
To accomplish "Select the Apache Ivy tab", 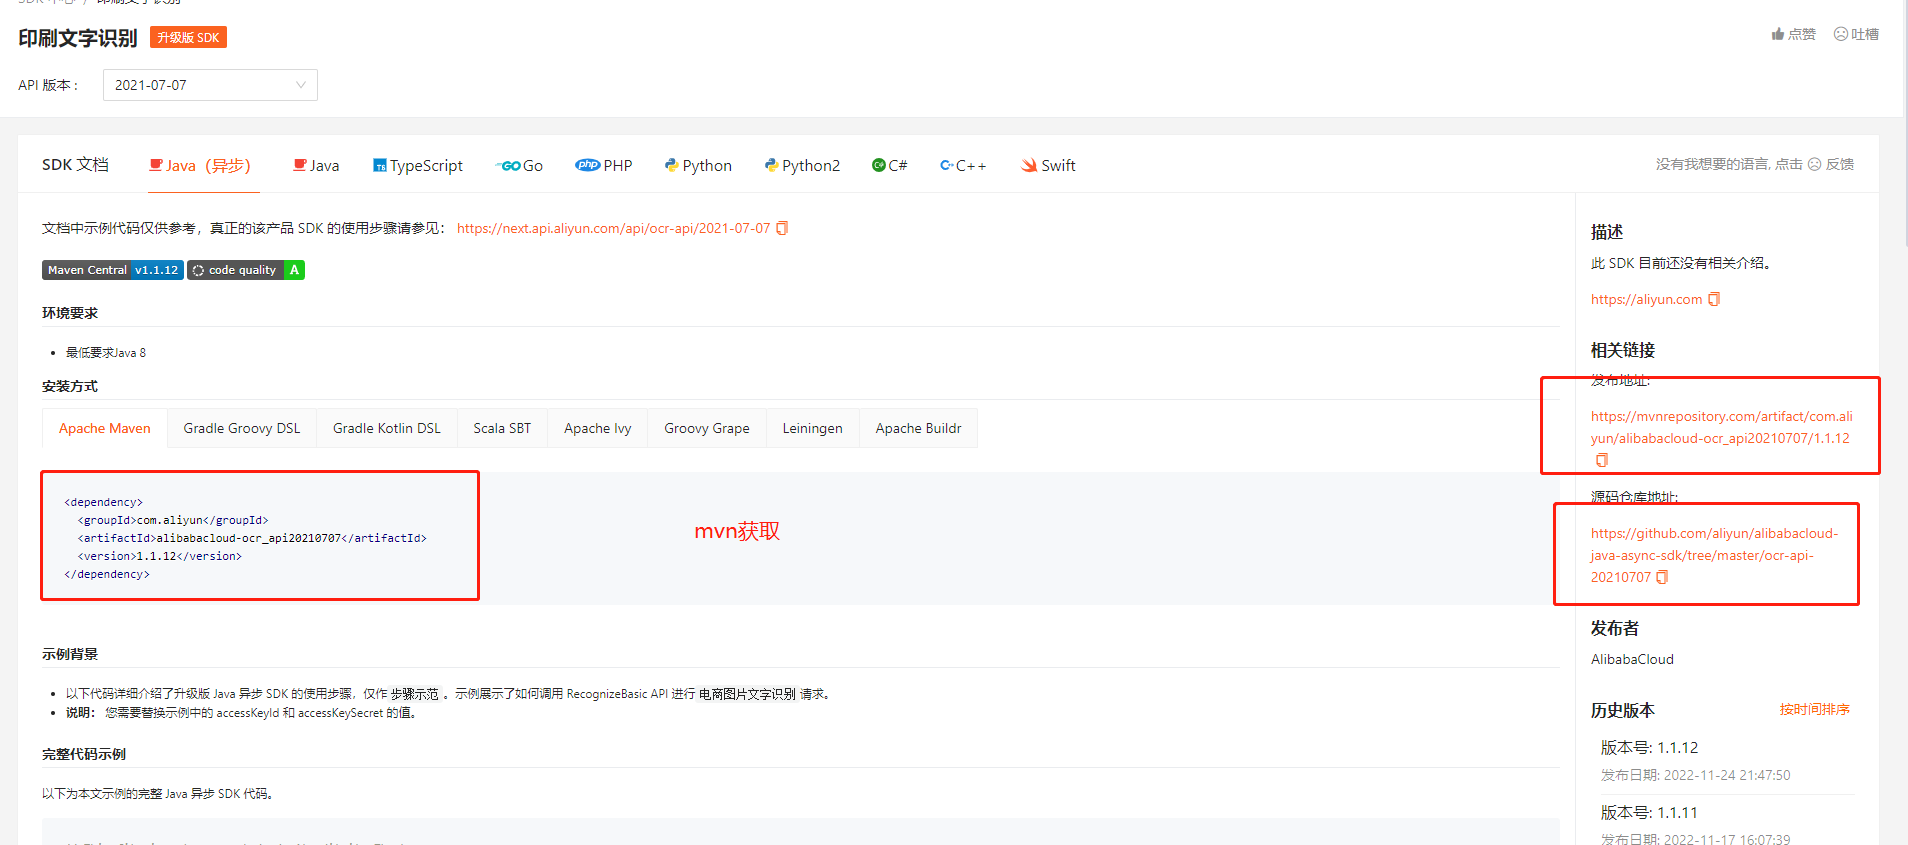I will coord(598,428).
